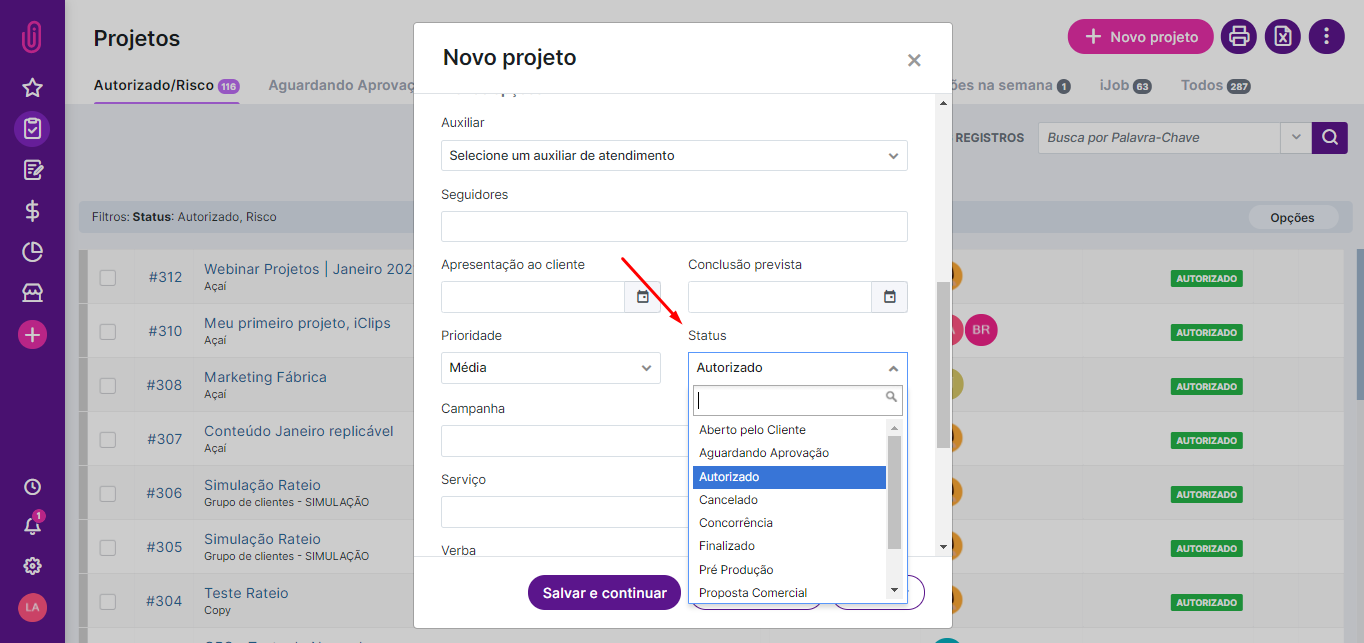Open favorites star in sidebar
Screen dimensions: 1364x643
pos(32,88)
